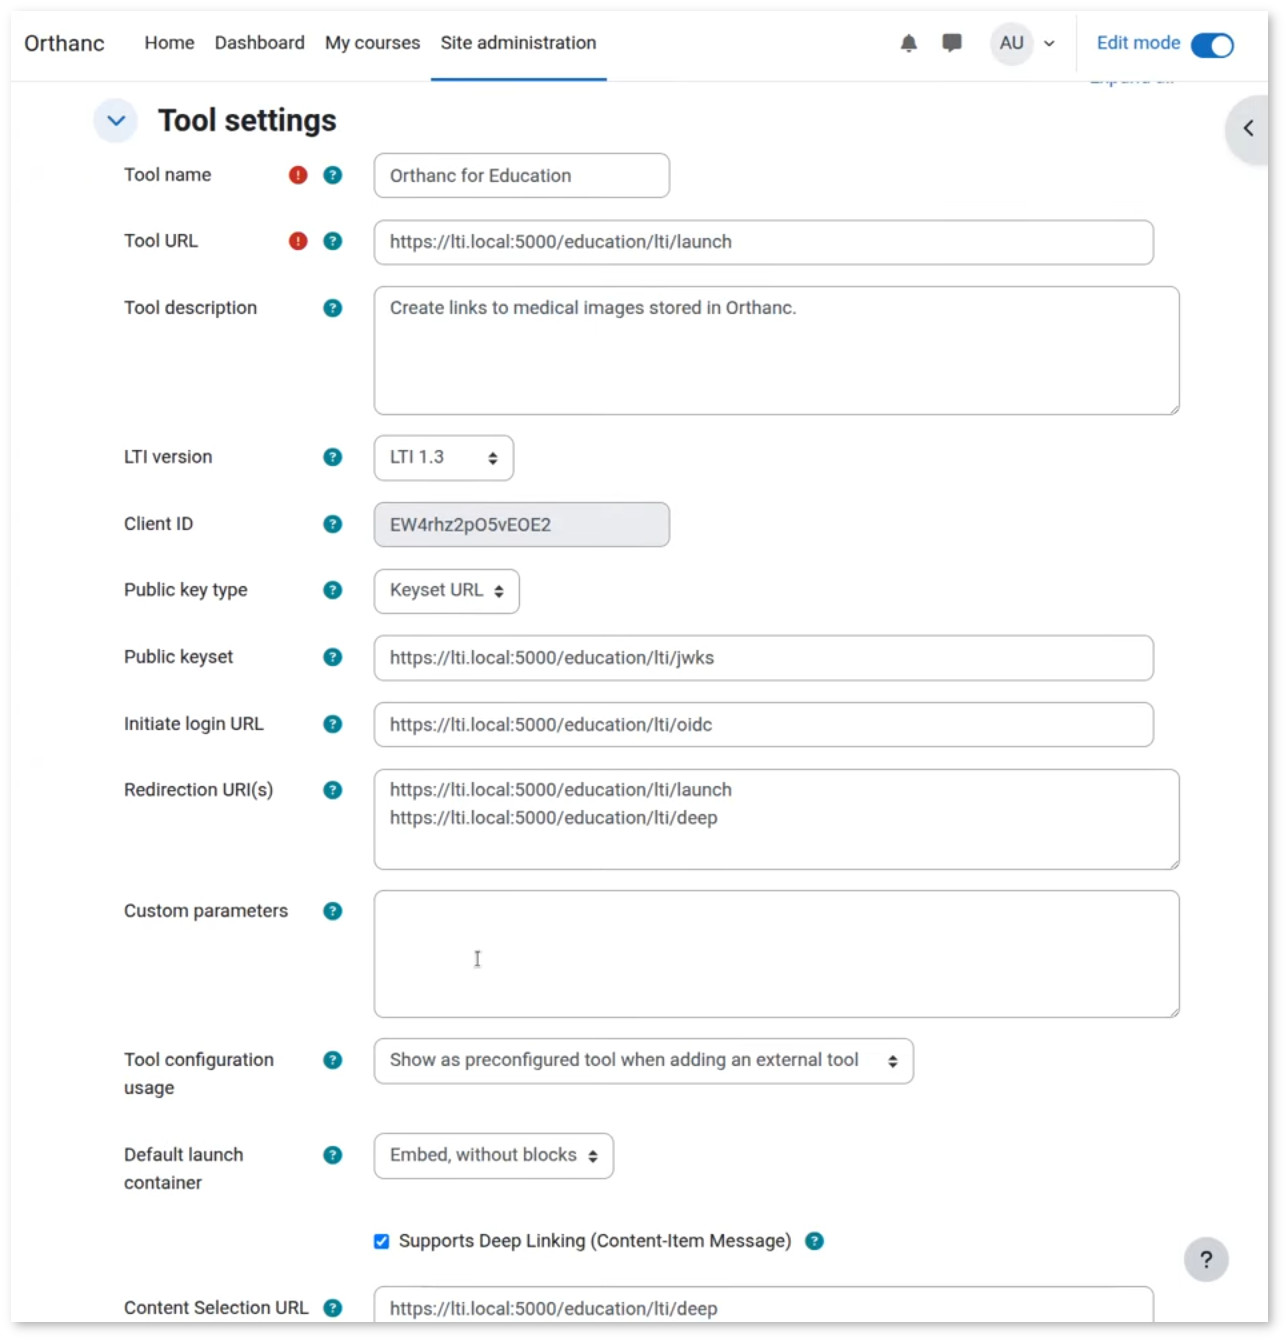Open the Public key type dropdown

coord(446,591)
